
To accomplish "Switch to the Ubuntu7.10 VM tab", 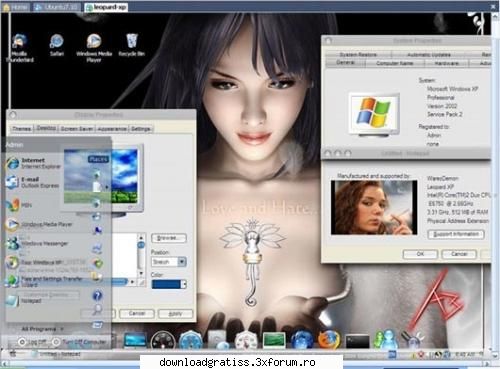I will tap(57, 7).
